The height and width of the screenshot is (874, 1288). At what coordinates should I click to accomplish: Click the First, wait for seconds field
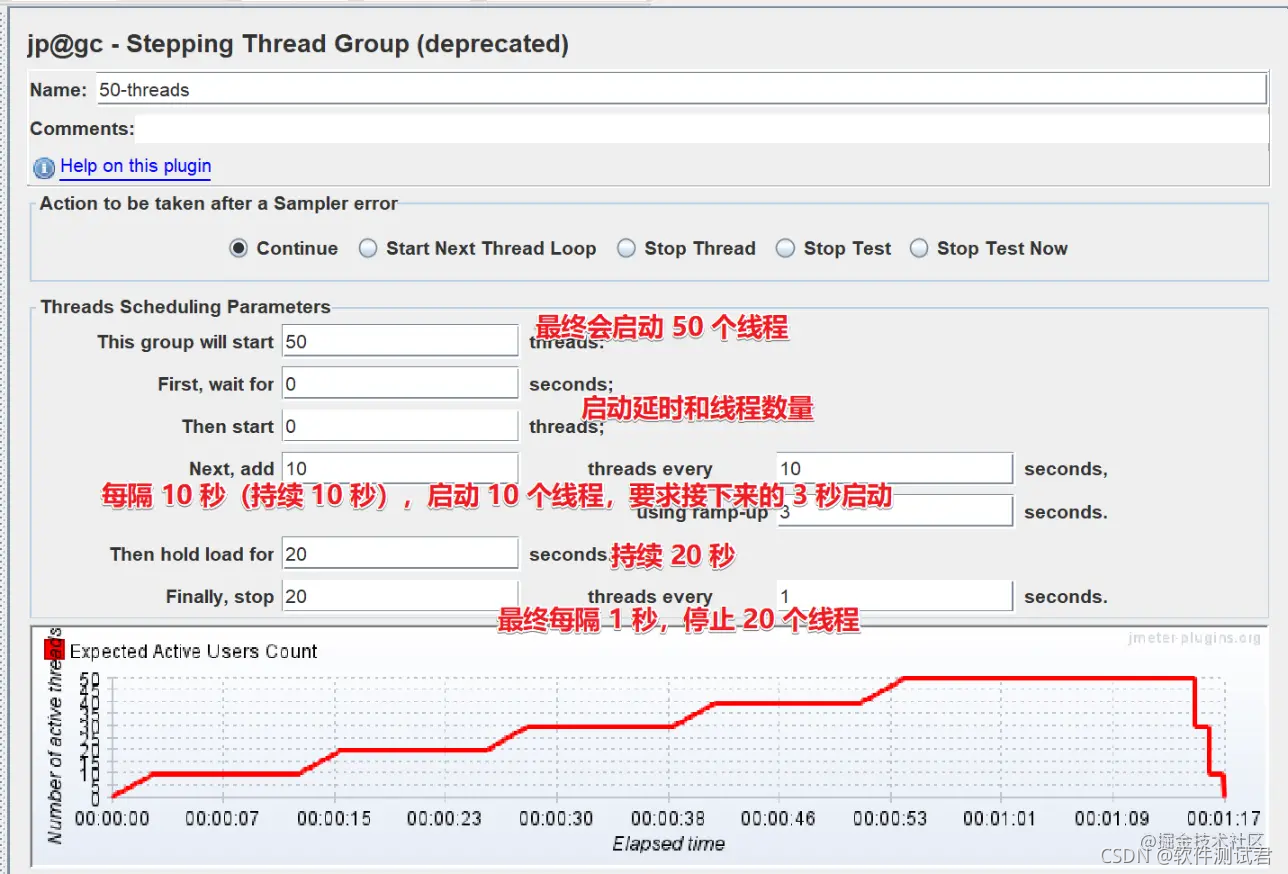click(400, 384)
